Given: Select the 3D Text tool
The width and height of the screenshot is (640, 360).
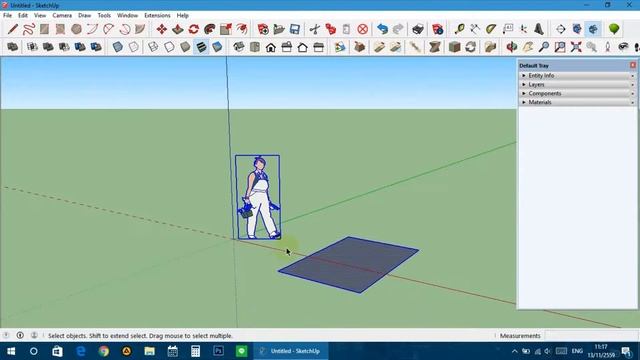Looking at the screenshot, I should 539,29.
